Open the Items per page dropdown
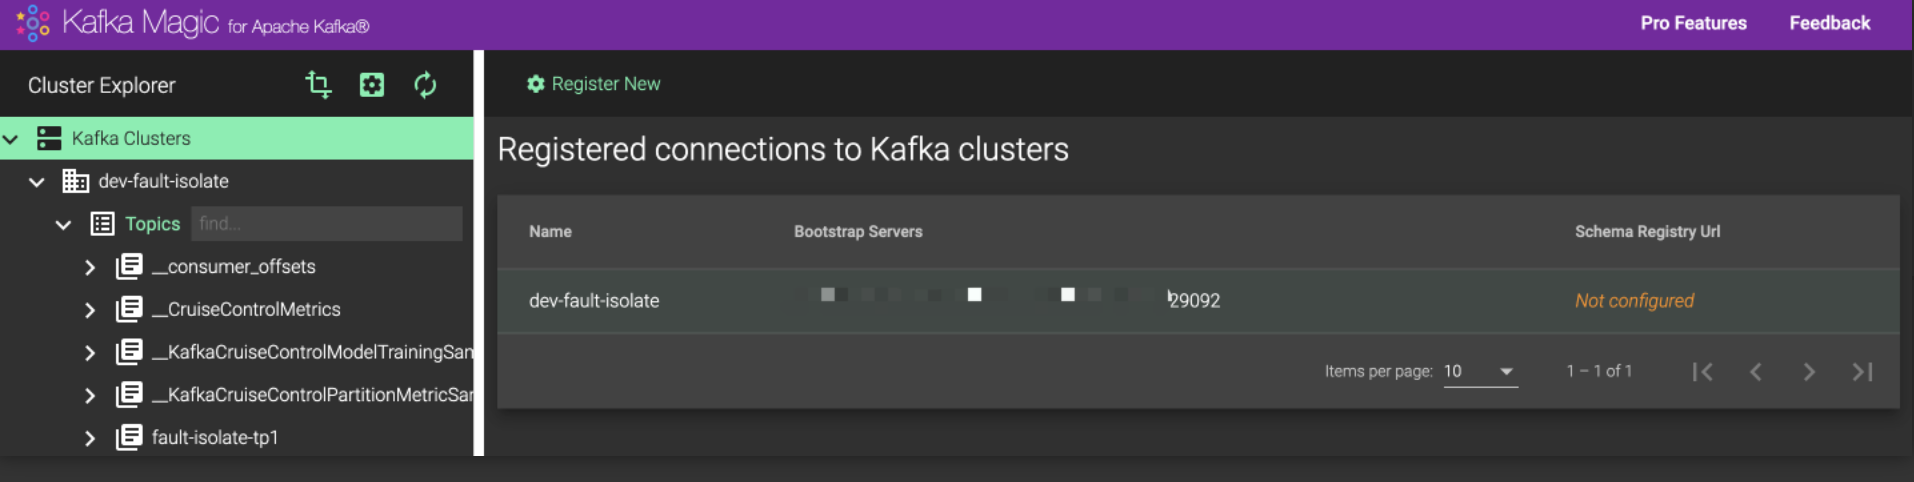1914x482 pixels. [1480, 371]
